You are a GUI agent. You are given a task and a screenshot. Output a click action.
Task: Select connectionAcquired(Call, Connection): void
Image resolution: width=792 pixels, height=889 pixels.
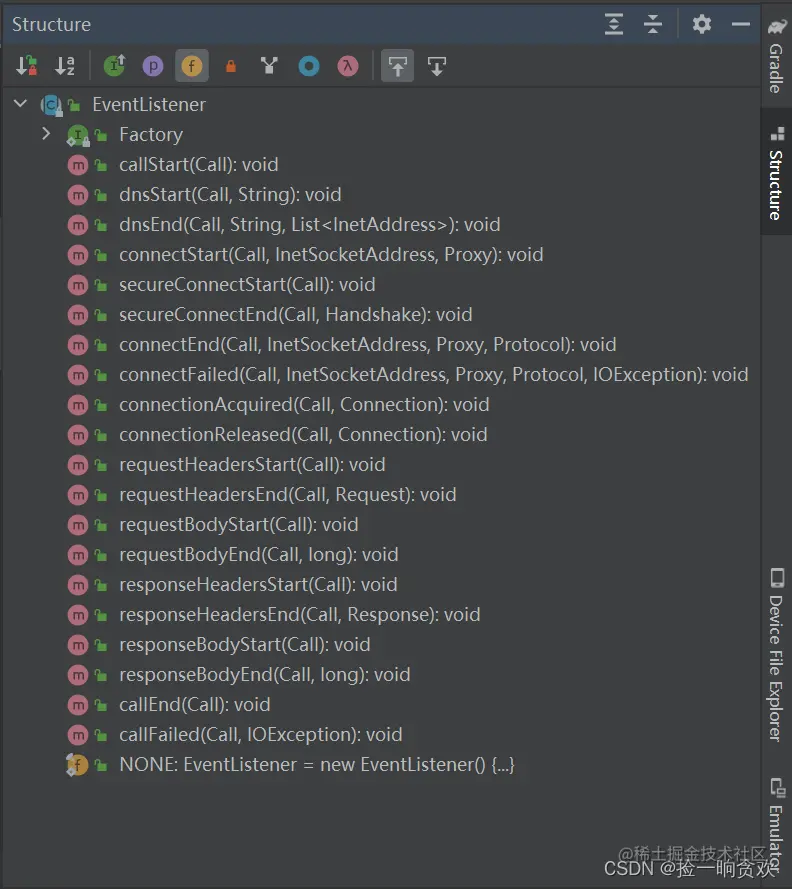[x=304, y=405]
